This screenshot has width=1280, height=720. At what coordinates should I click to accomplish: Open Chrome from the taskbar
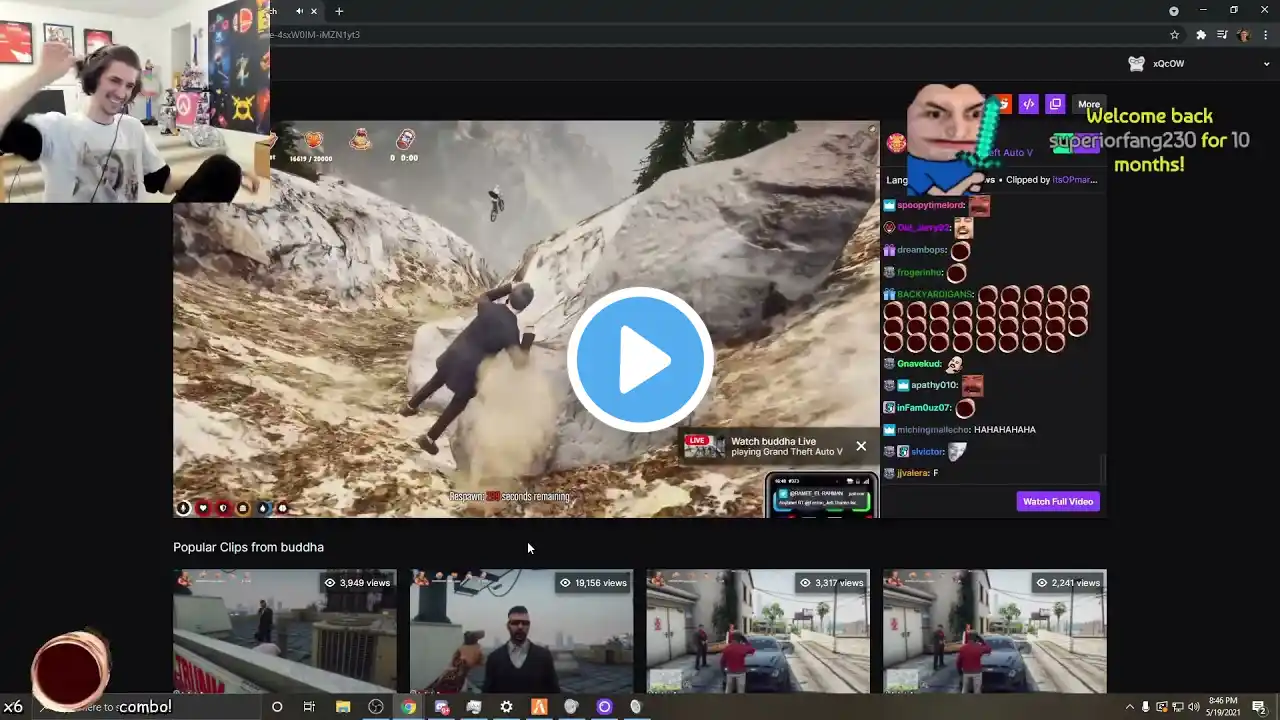click(x=408, y=707)
